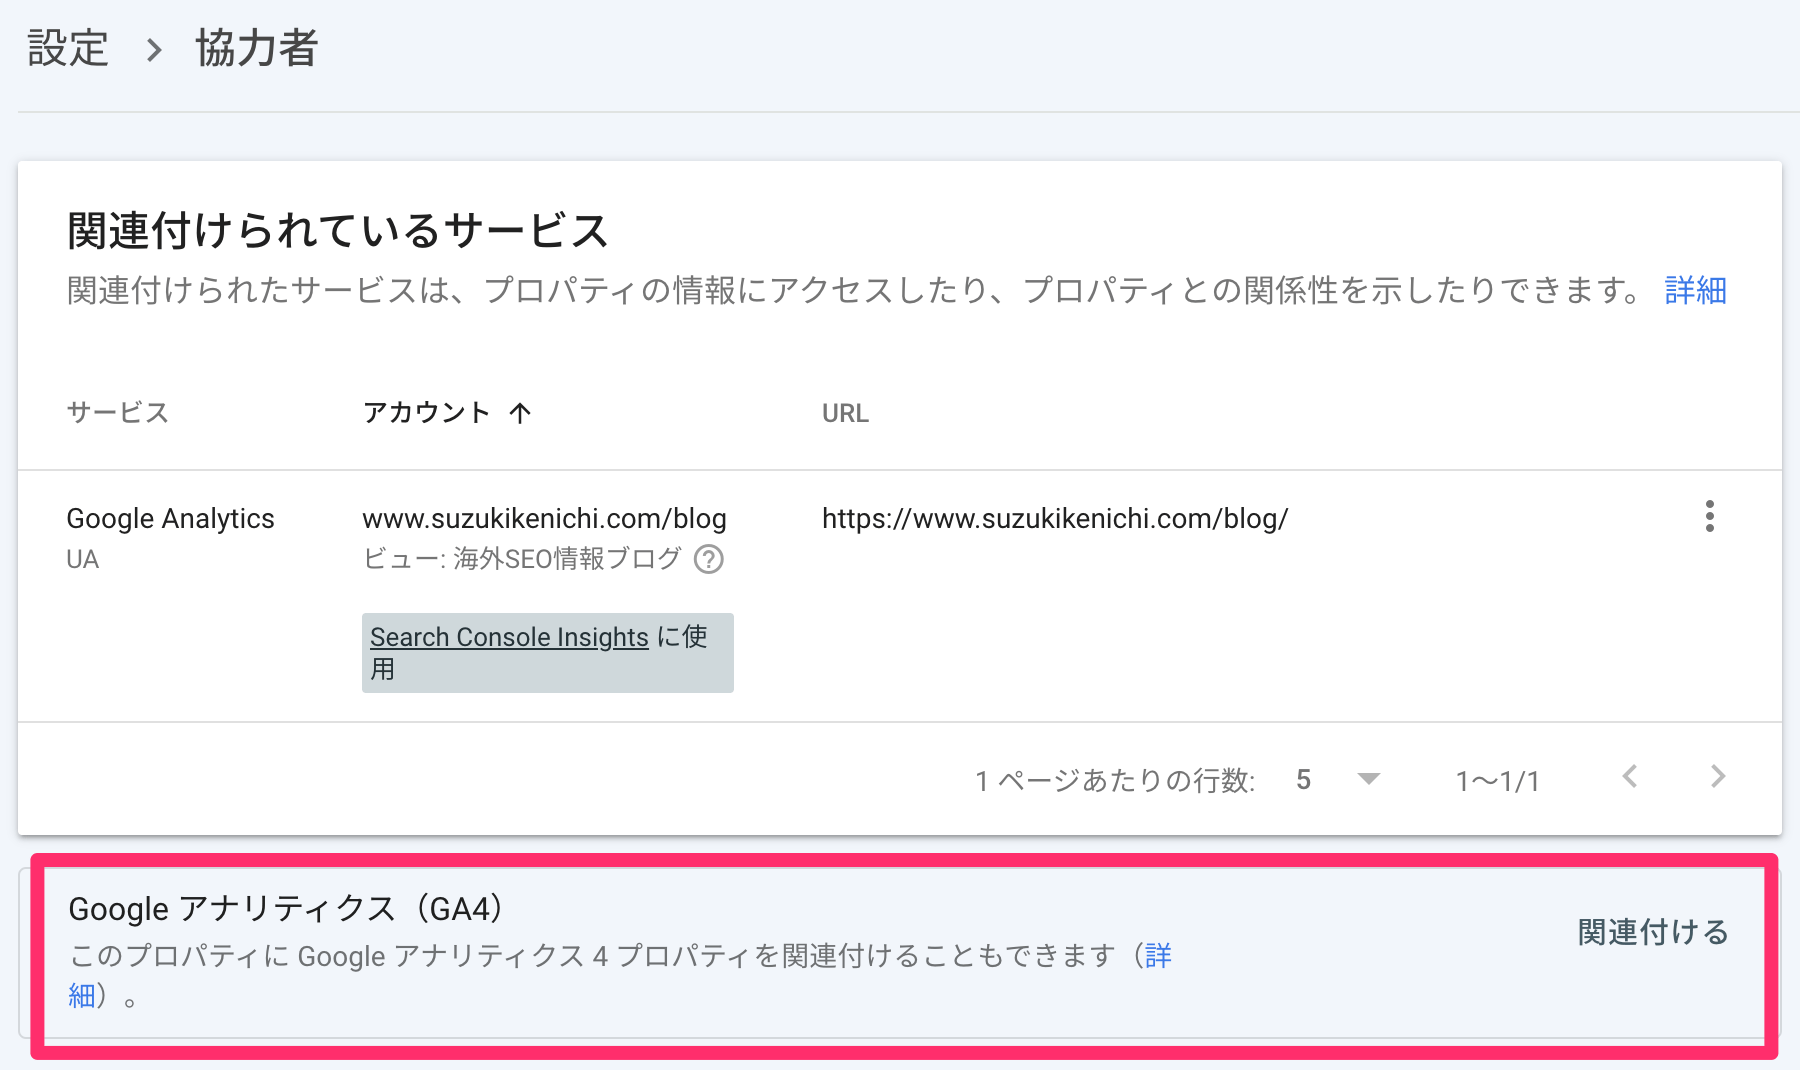Click the 1 ページあたりの行数 label
Image resolution: width=1800 pixels, height=1070 pixels.
[1114, 780]
